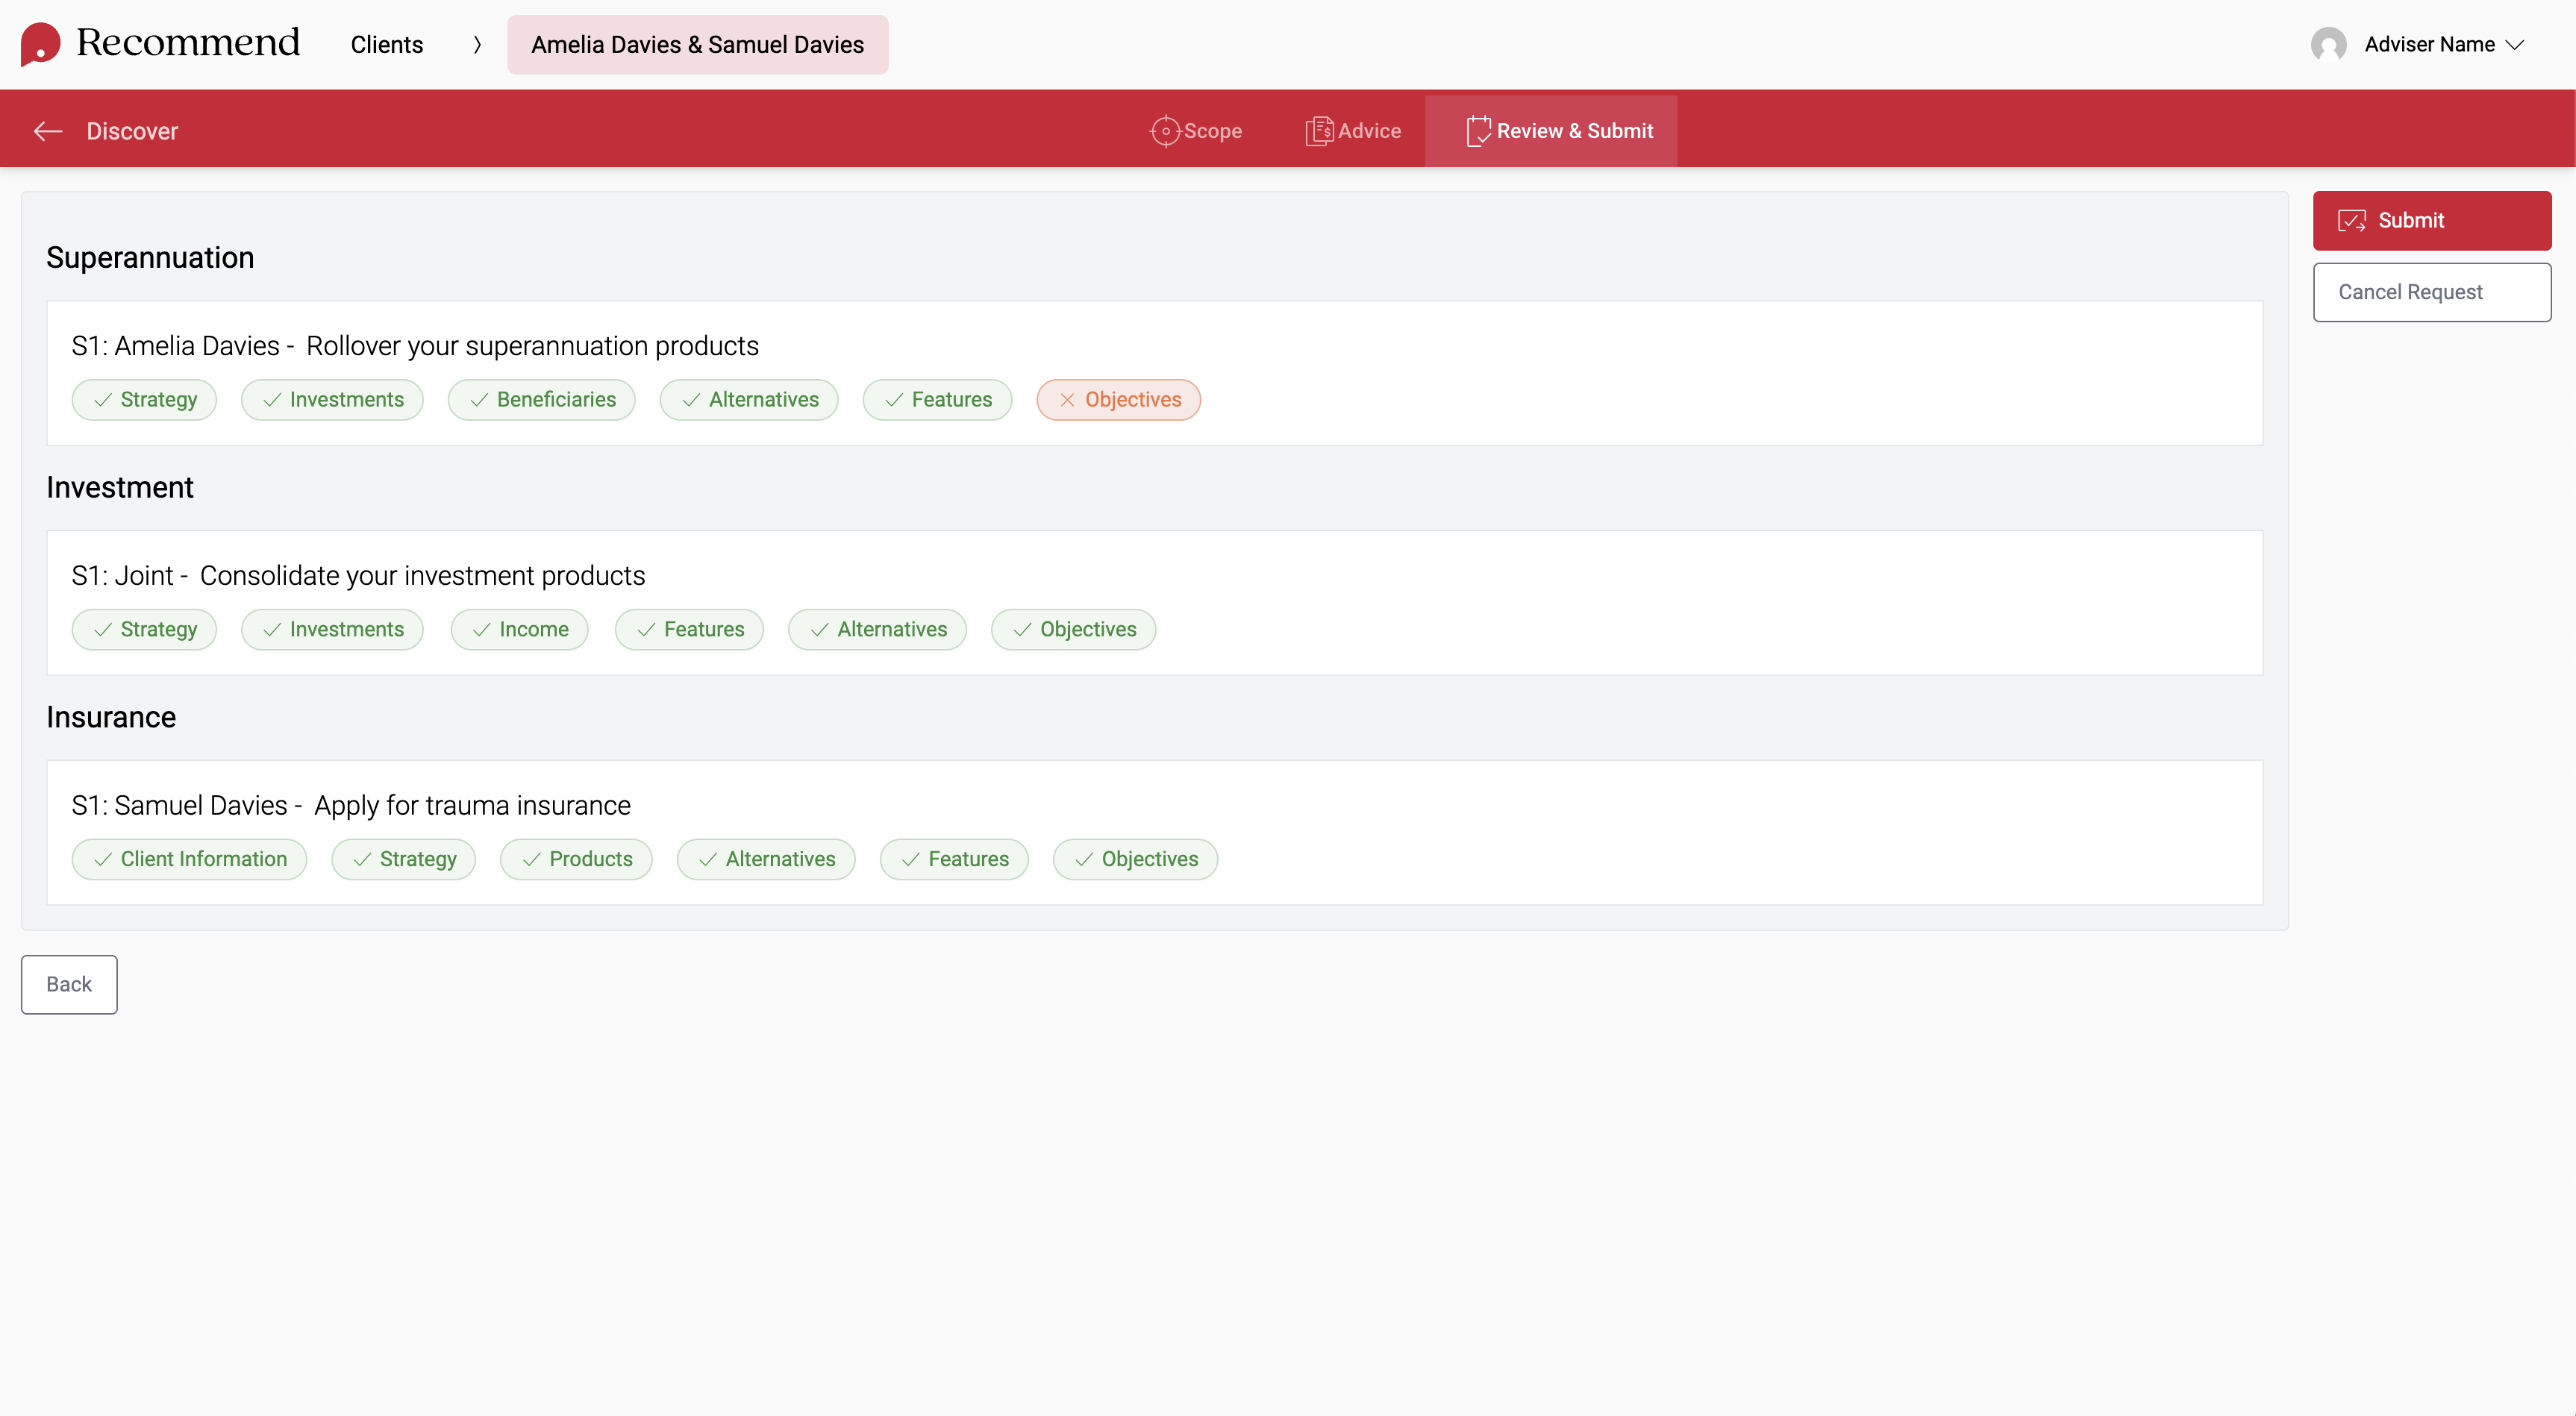Viewport: 2576px width, 1416px height.
Task: Click the Recommend logo icon
Action: tap(40, 44)
